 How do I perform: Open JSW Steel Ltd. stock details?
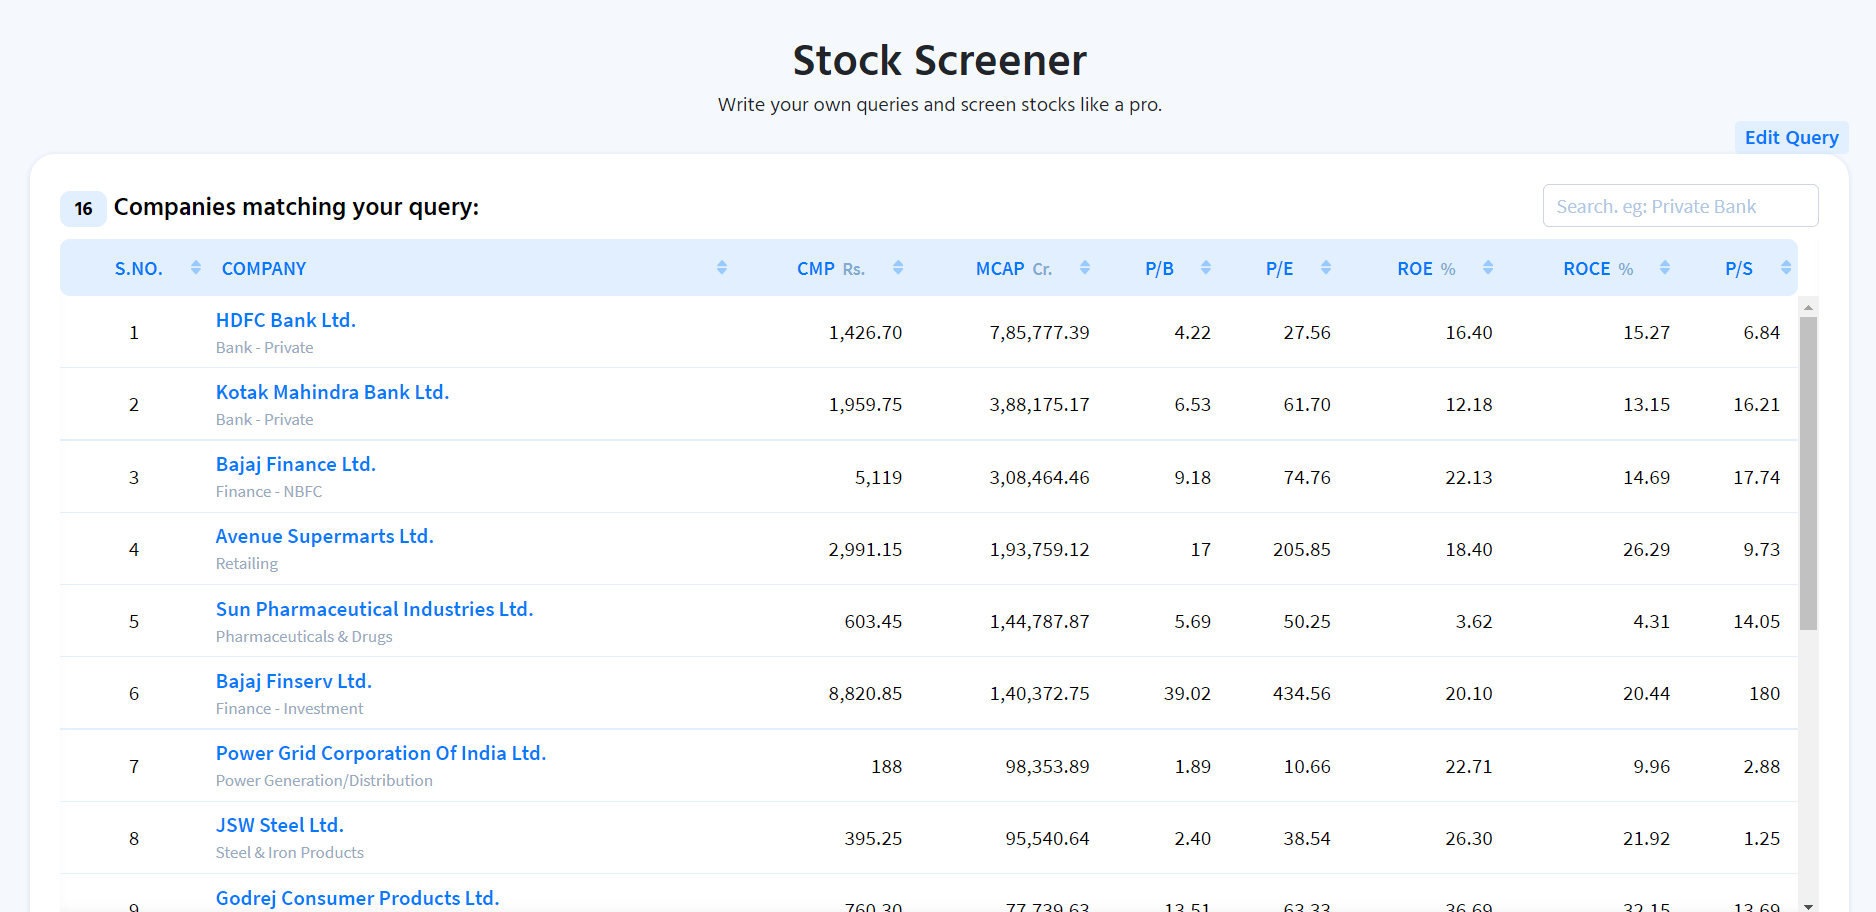pyautogui.click(x=279, y=825)
